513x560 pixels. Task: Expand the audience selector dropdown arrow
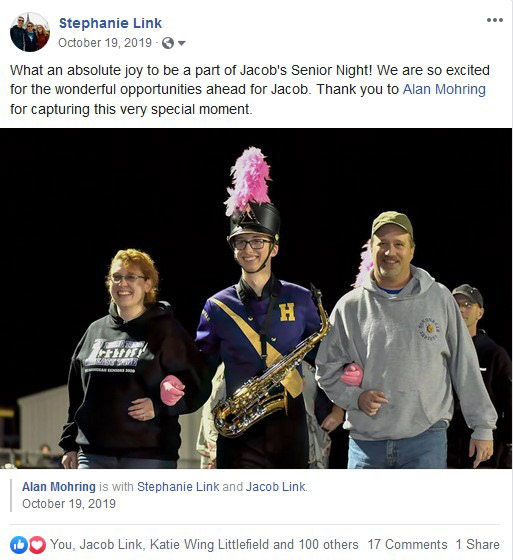(181, 44)
